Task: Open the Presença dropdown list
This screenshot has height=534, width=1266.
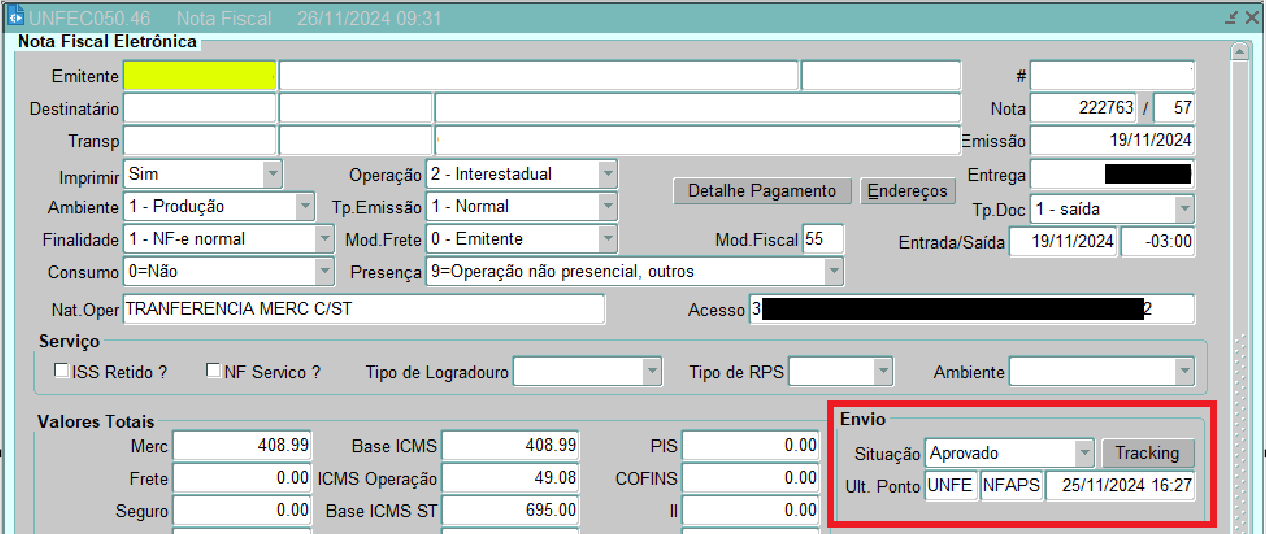Action: click(x=833, y=271)
